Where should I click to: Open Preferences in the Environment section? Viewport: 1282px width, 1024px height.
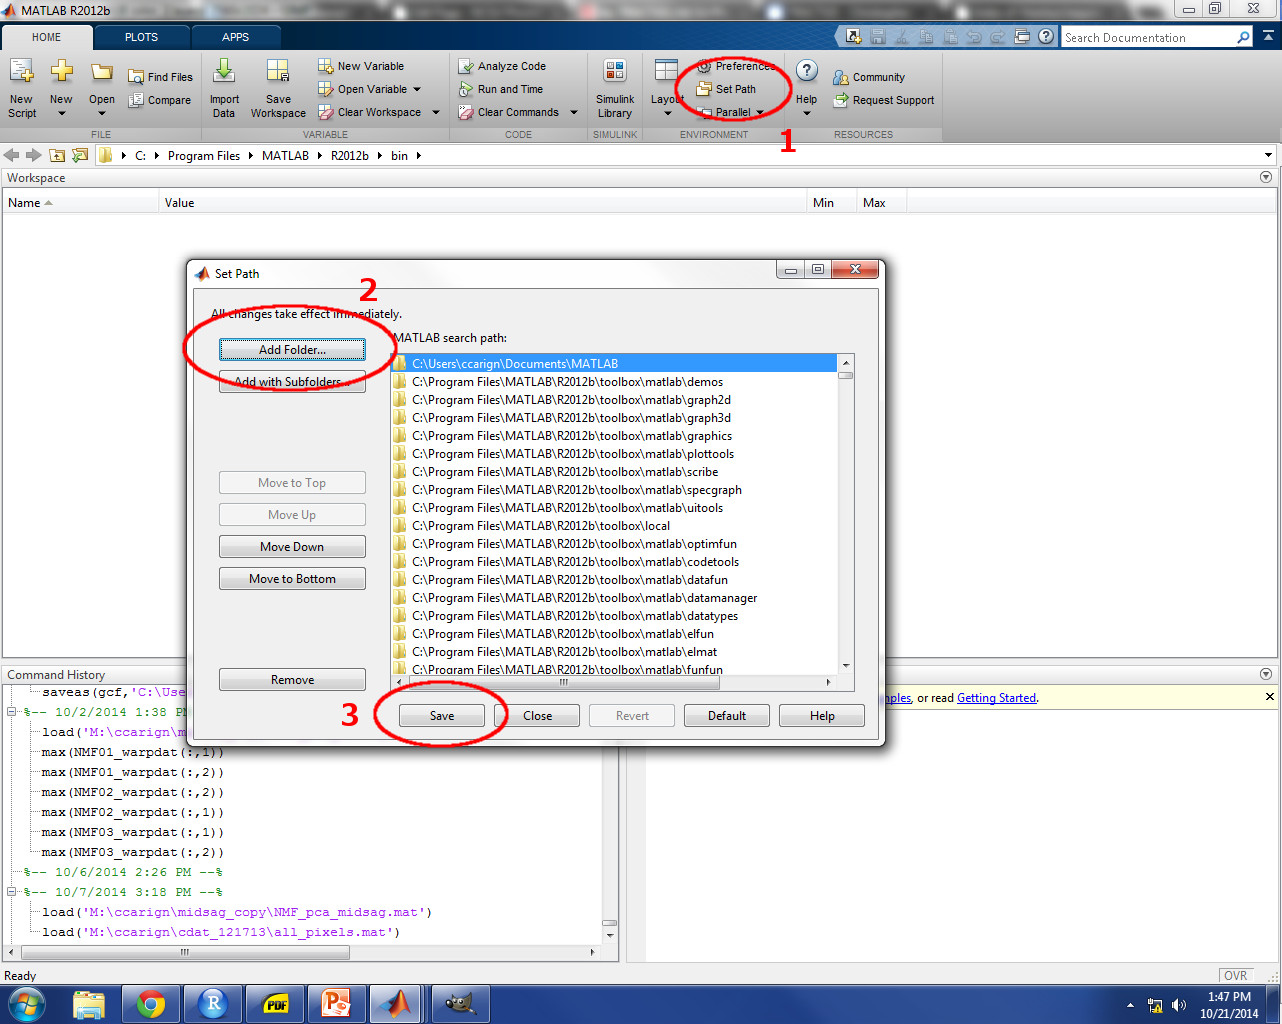pyautogui.click(x=736, y=66)
